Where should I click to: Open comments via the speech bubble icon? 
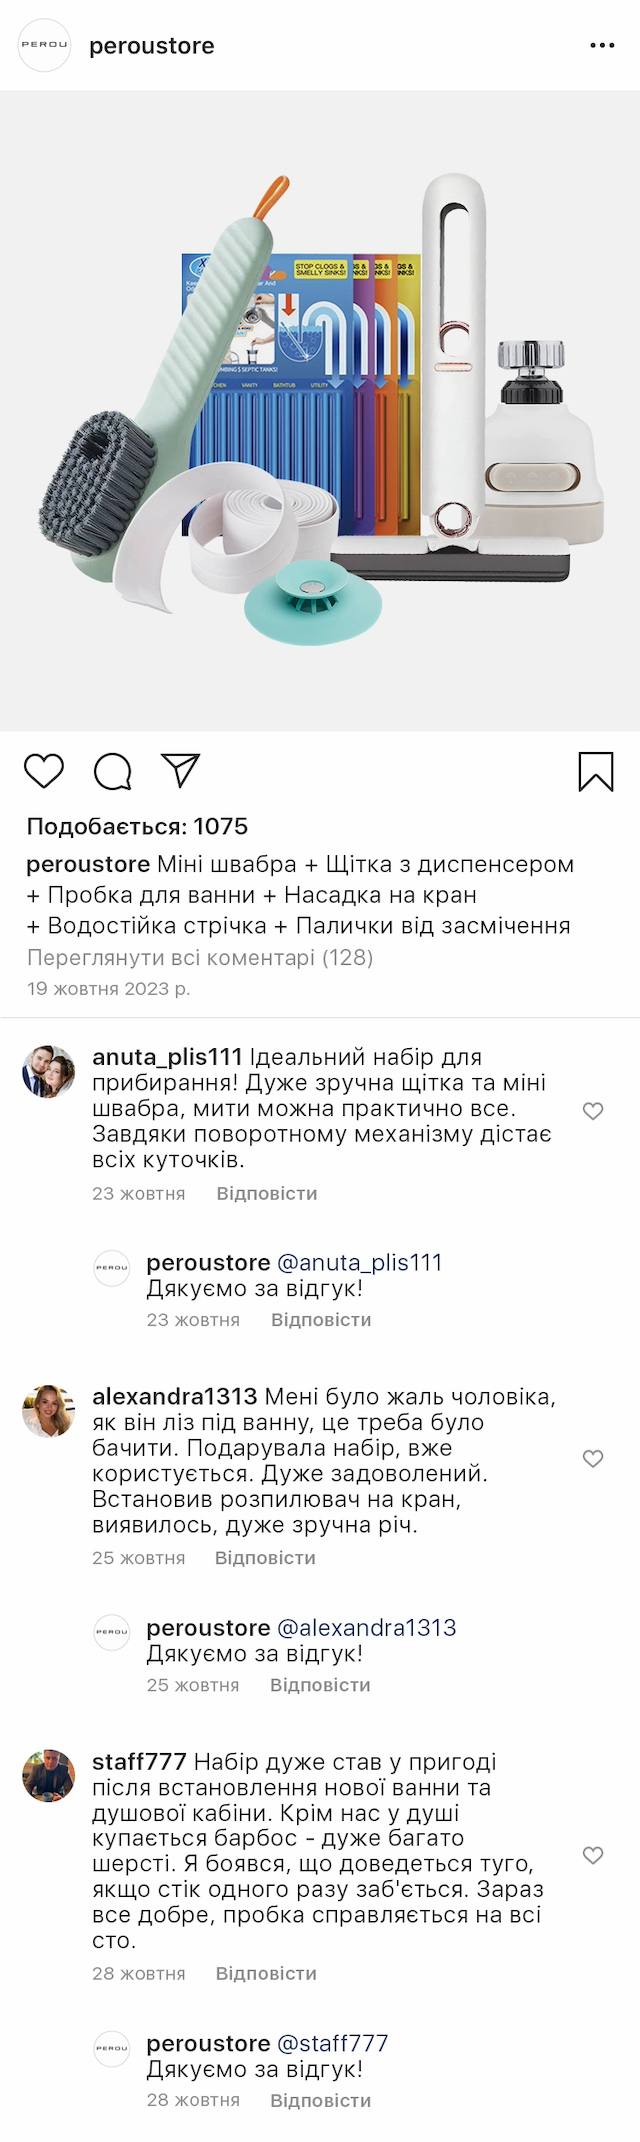tap(113, 771)
